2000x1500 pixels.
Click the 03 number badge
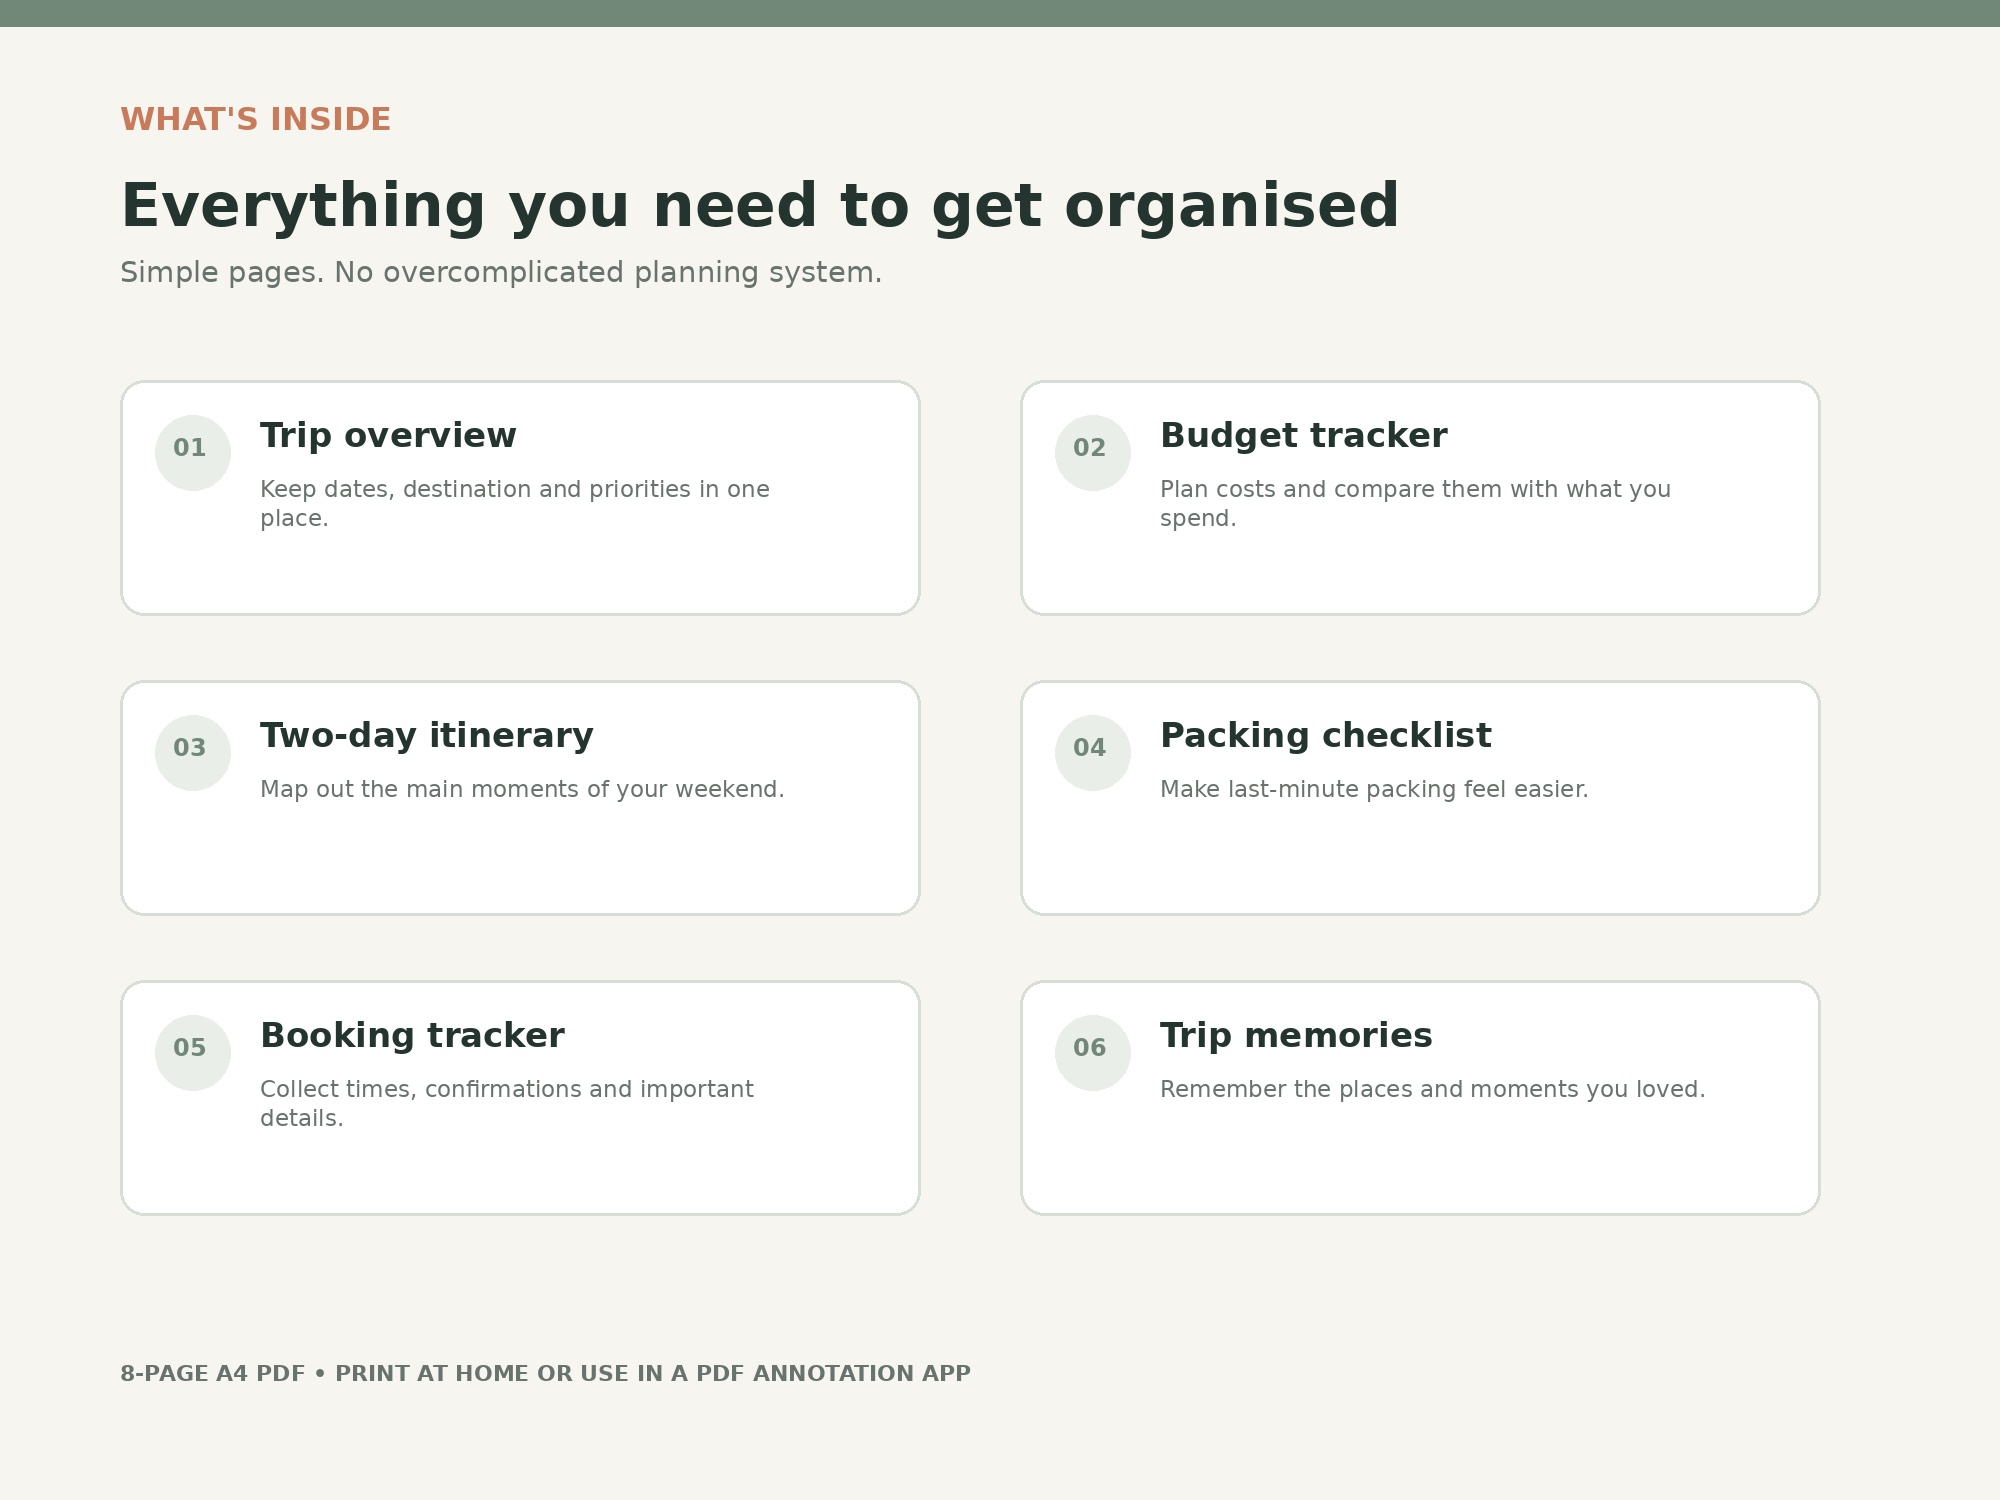tap(193, 753)
